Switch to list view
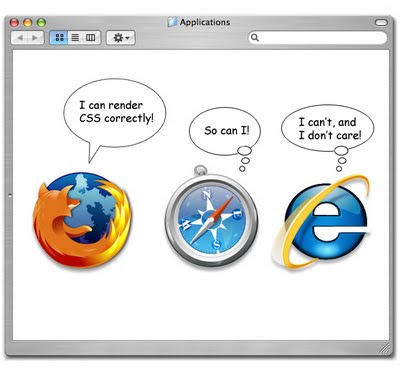Viewport: 400px width, 373px height. [75, 38]
